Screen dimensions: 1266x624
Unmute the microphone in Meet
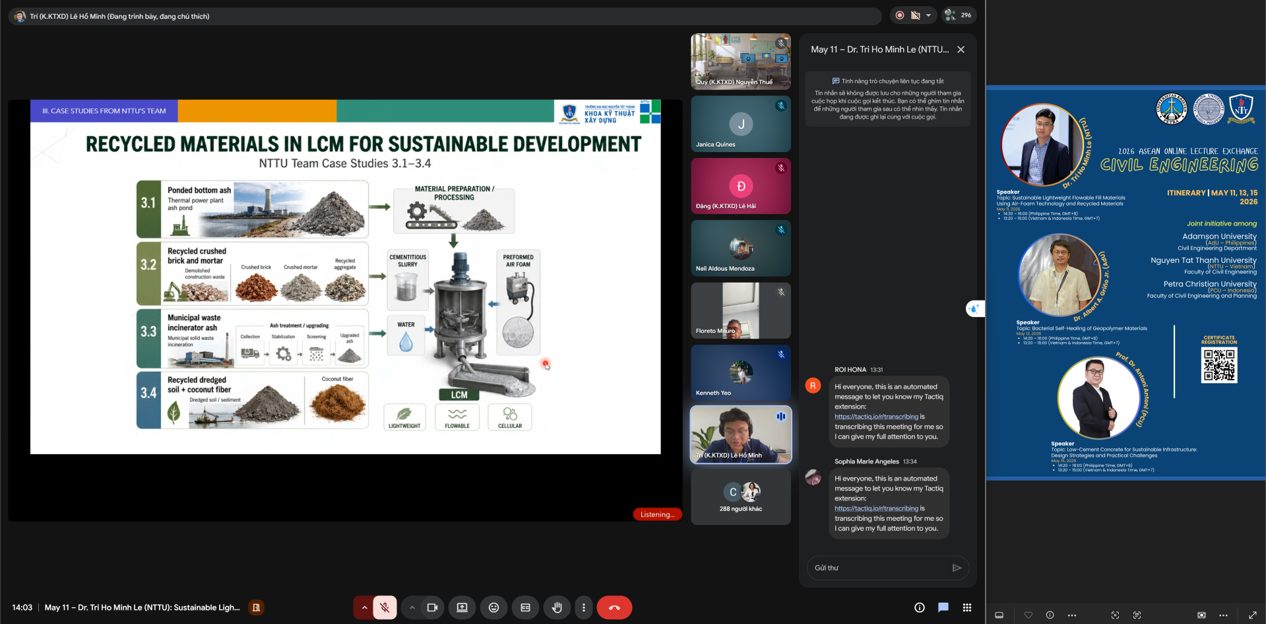pyautogui.click(x=385, y=607)
